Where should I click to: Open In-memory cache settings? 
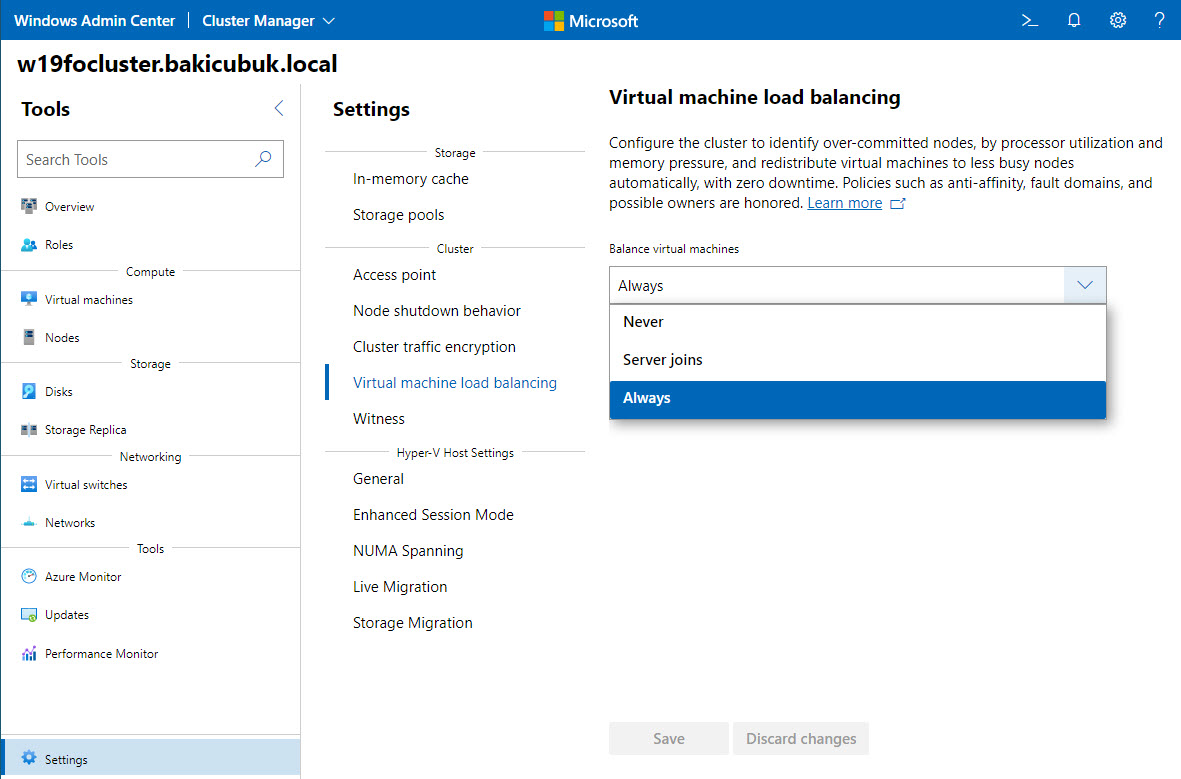(x=410, y=179)
